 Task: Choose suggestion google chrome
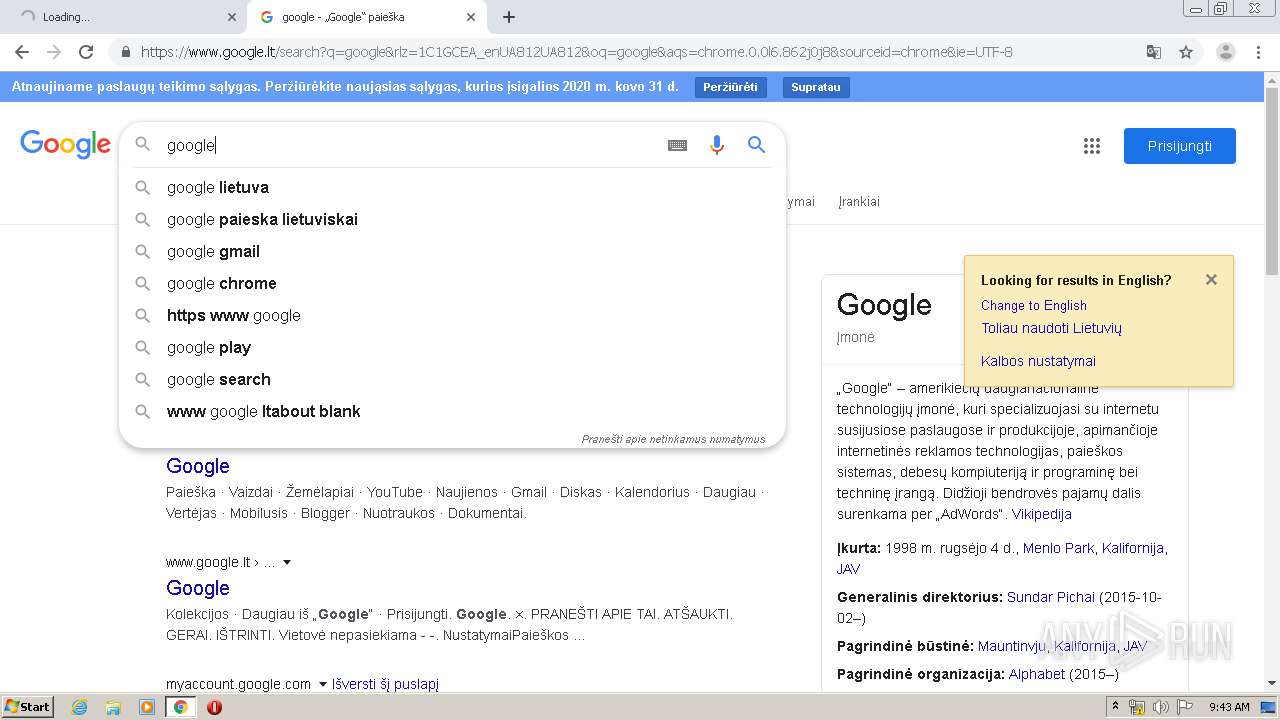point(452,283)
